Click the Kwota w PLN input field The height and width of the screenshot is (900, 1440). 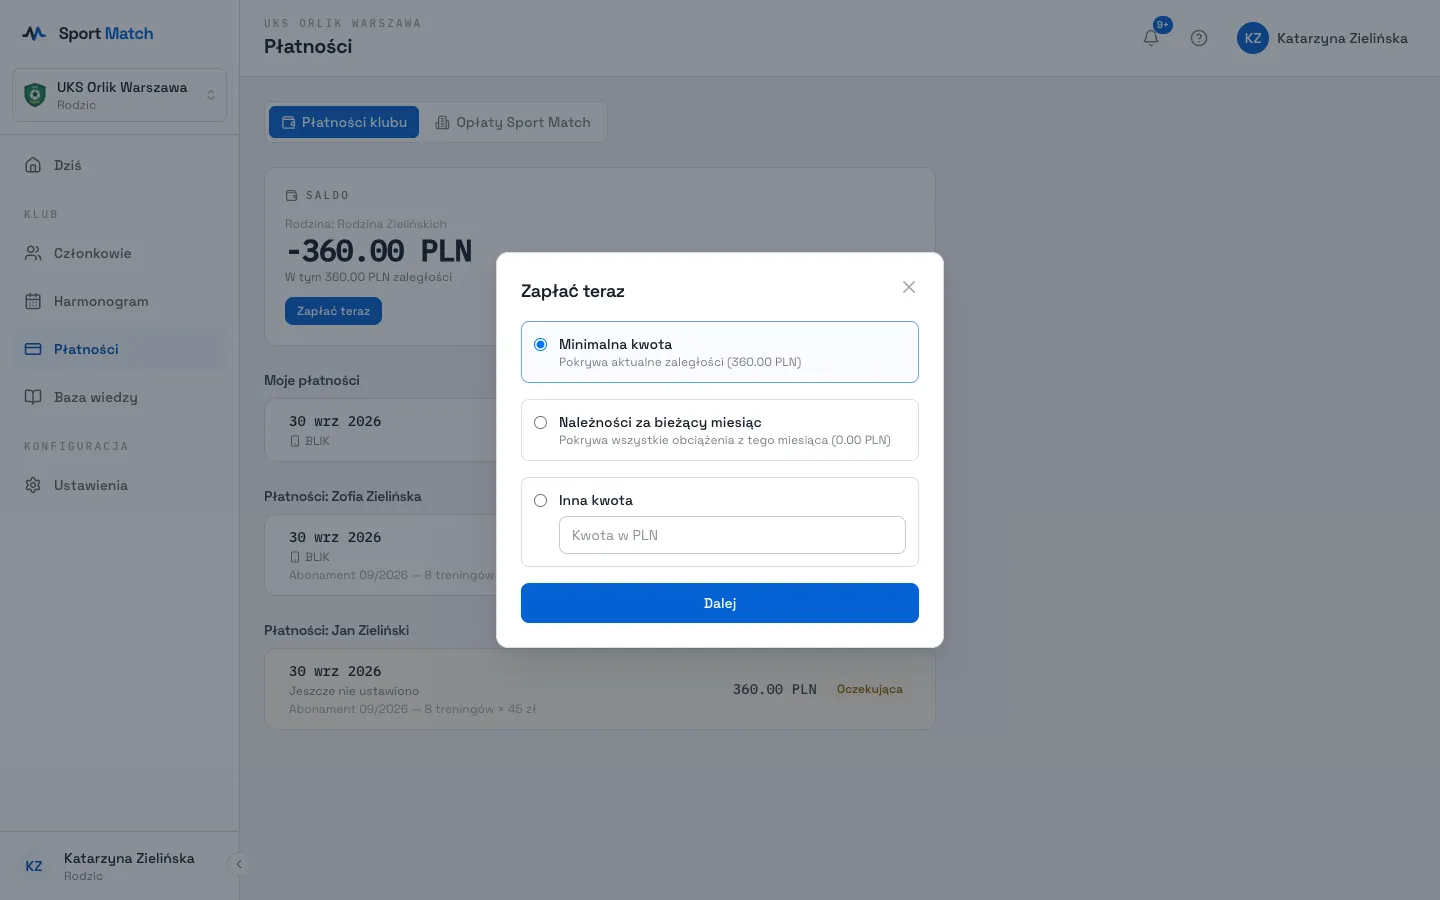tap(732, 535)
